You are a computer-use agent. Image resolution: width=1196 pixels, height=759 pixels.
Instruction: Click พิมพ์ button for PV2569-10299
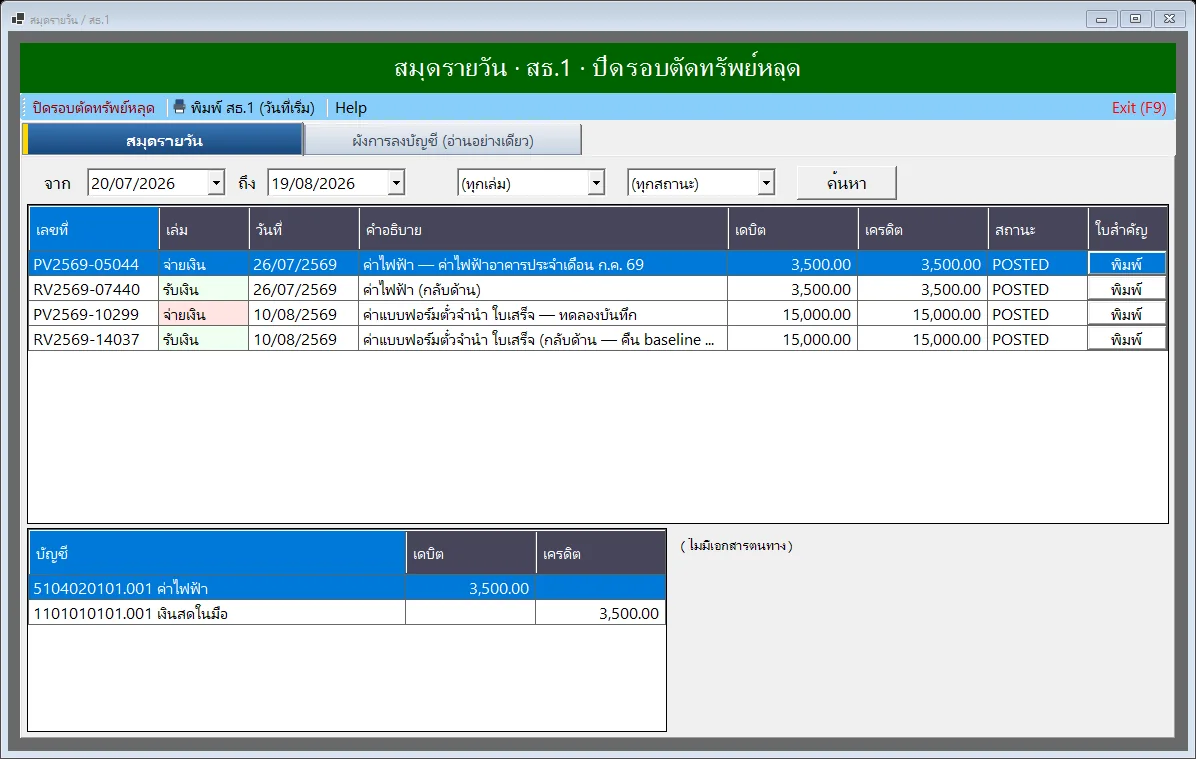click(1127, 314)
